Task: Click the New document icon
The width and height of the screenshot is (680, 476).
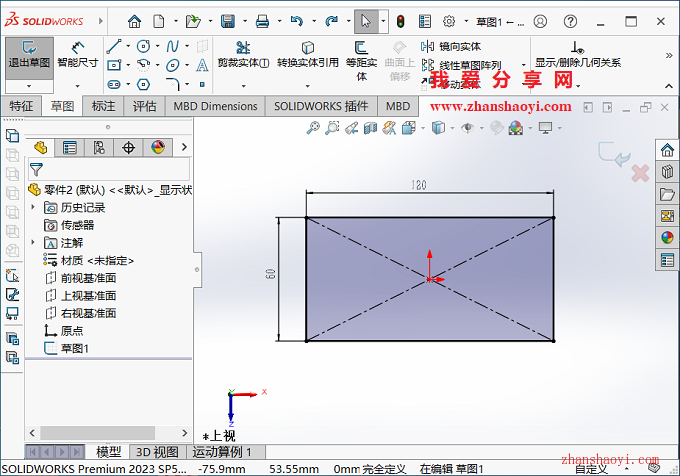Action: [159, 21]
